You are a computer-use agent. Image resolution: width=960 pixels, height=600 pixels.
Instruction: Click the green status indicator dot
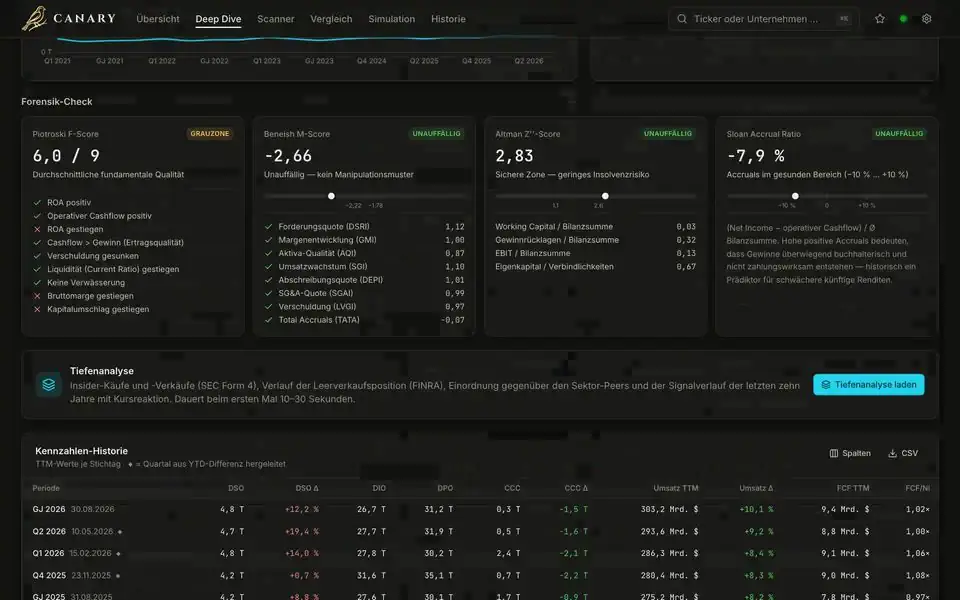[x=903, y=19]
